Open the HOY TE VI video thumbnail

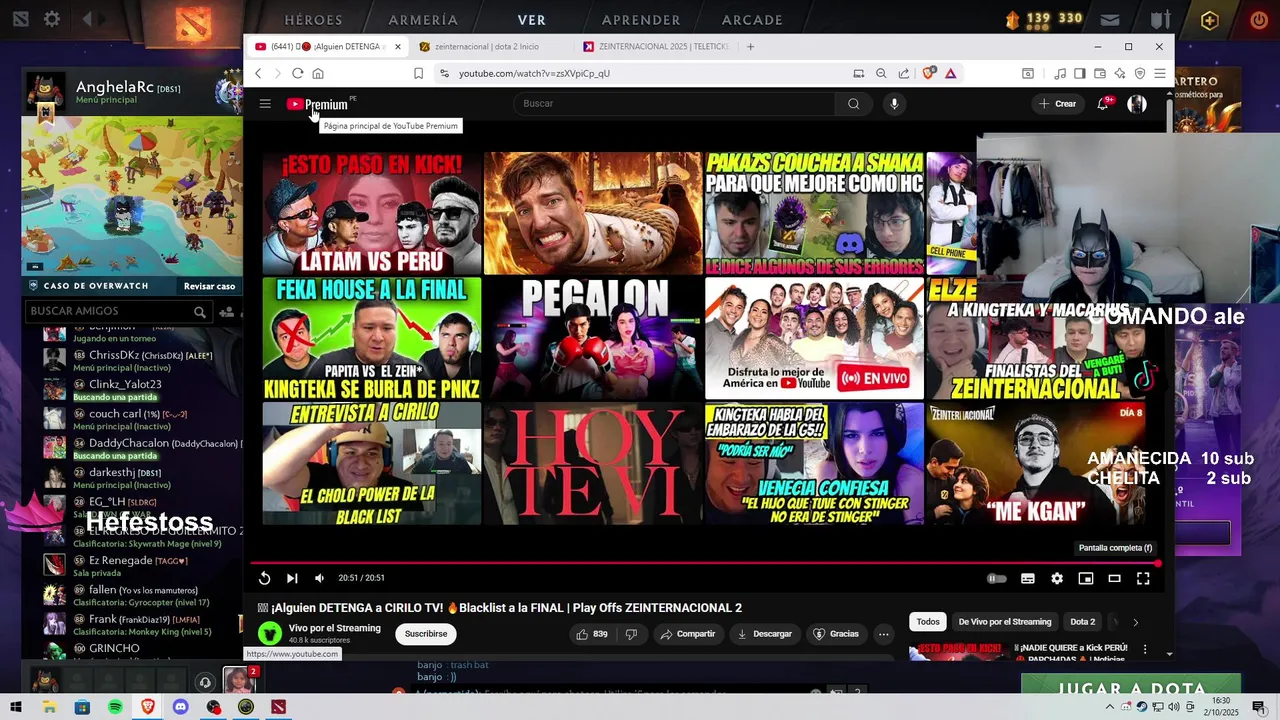pos(593,464)
